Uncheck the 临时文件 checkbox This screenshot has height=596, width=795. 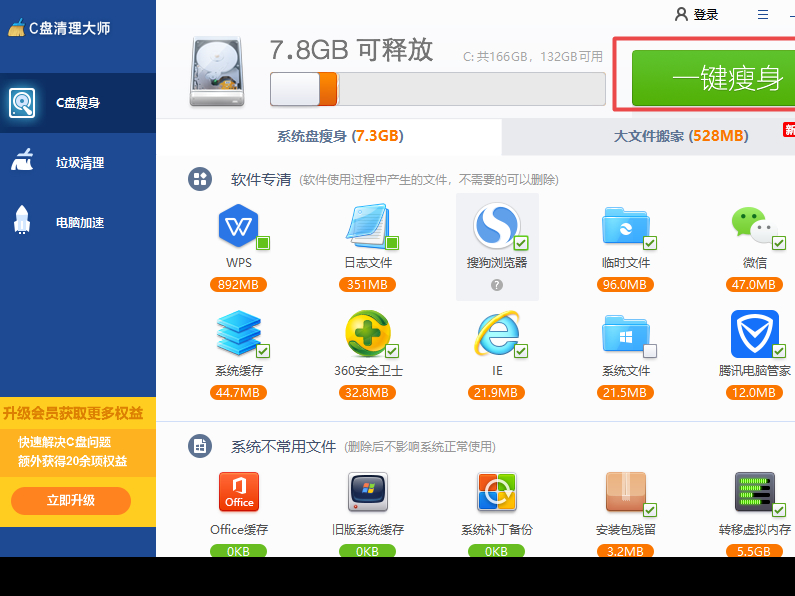tap(650, 243)
